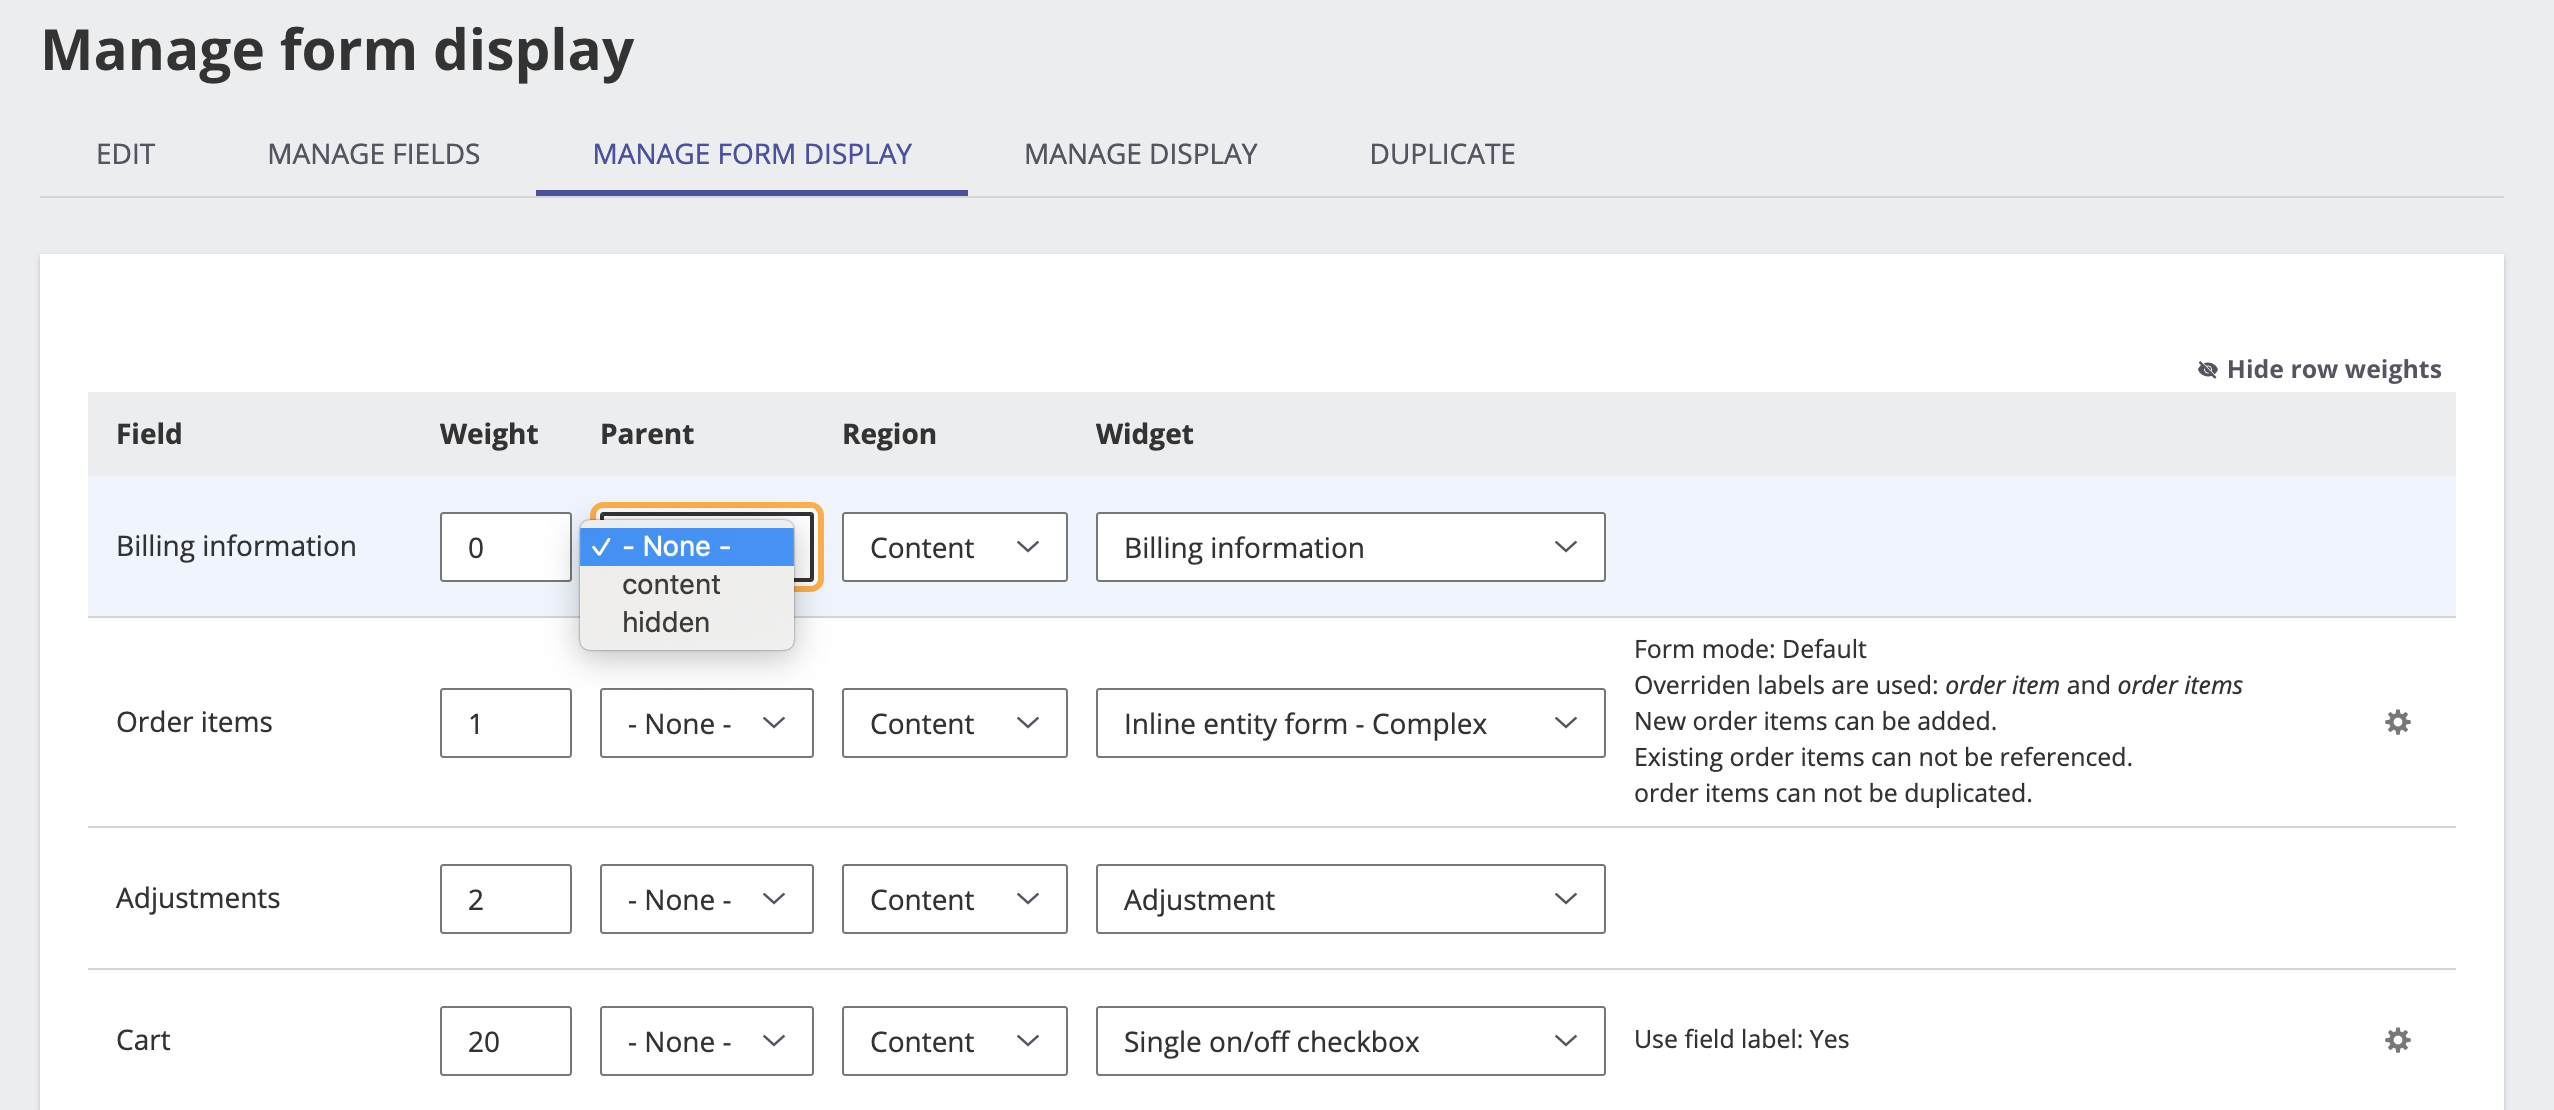The image size is (2554, 1110).
Task: Open Parent dropdown for Adjustments
Action: click(x=706, y=899)
